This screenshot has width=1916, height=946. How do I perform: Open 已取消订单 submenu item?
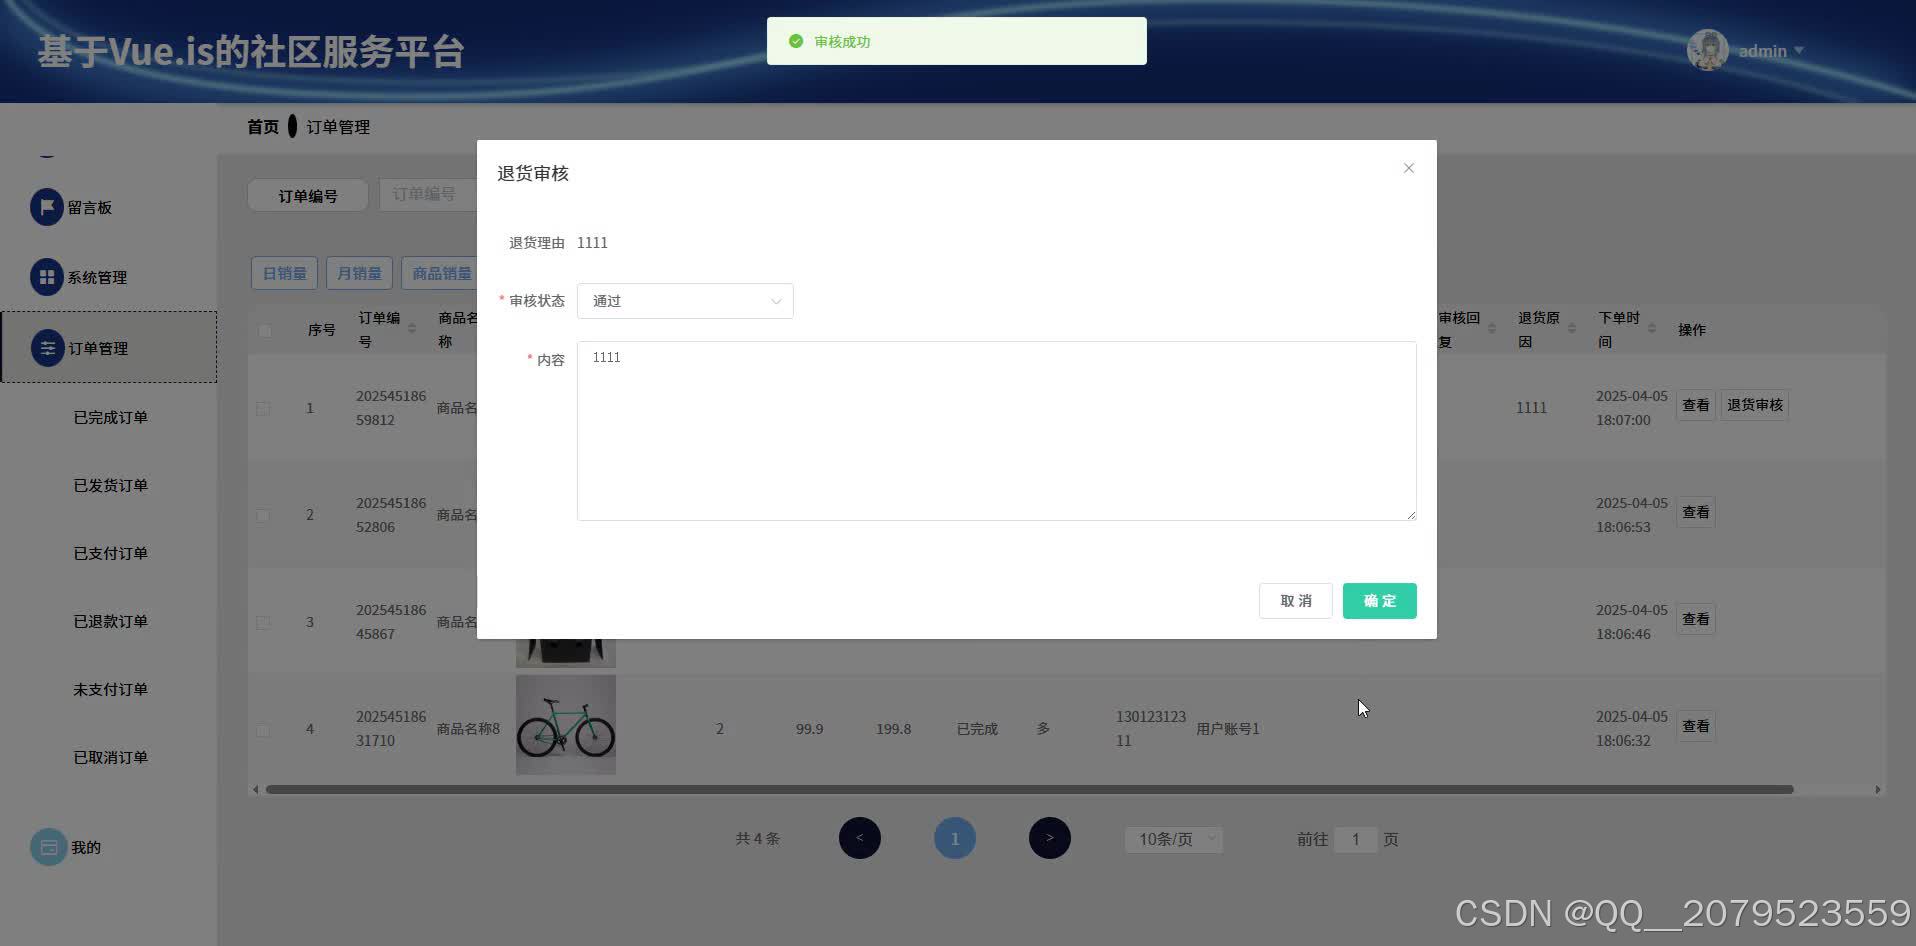coord(110,757)
